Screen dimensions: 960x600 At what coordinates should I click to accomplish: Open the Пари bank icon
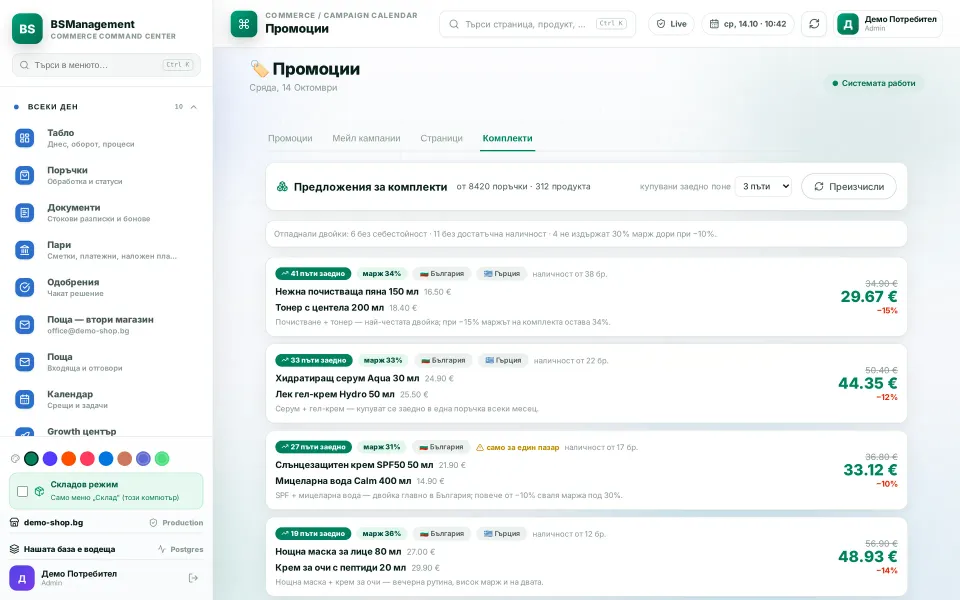pos(24,250)
